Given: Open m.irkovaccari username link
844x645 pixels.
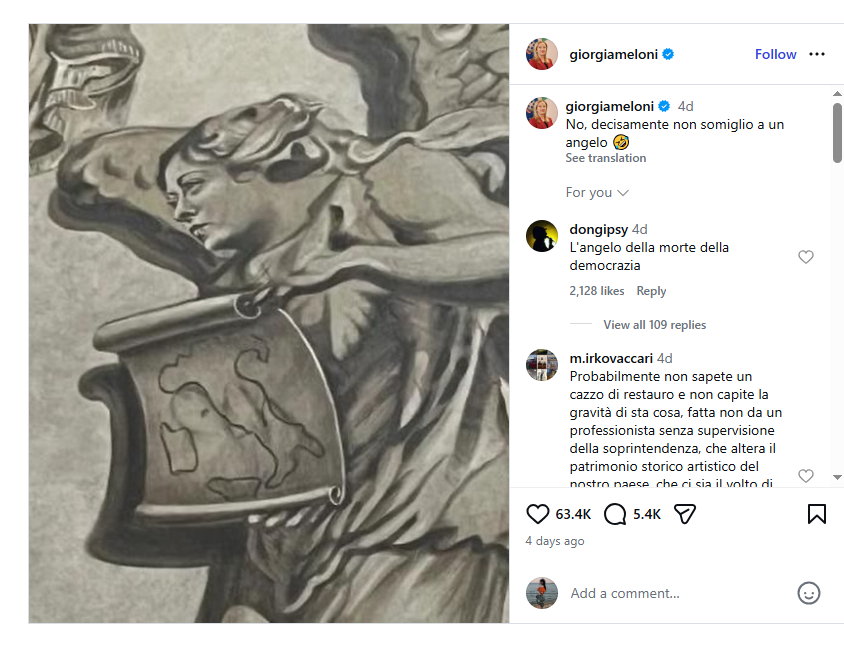Looking at the screenshot, I should (611, 358).
